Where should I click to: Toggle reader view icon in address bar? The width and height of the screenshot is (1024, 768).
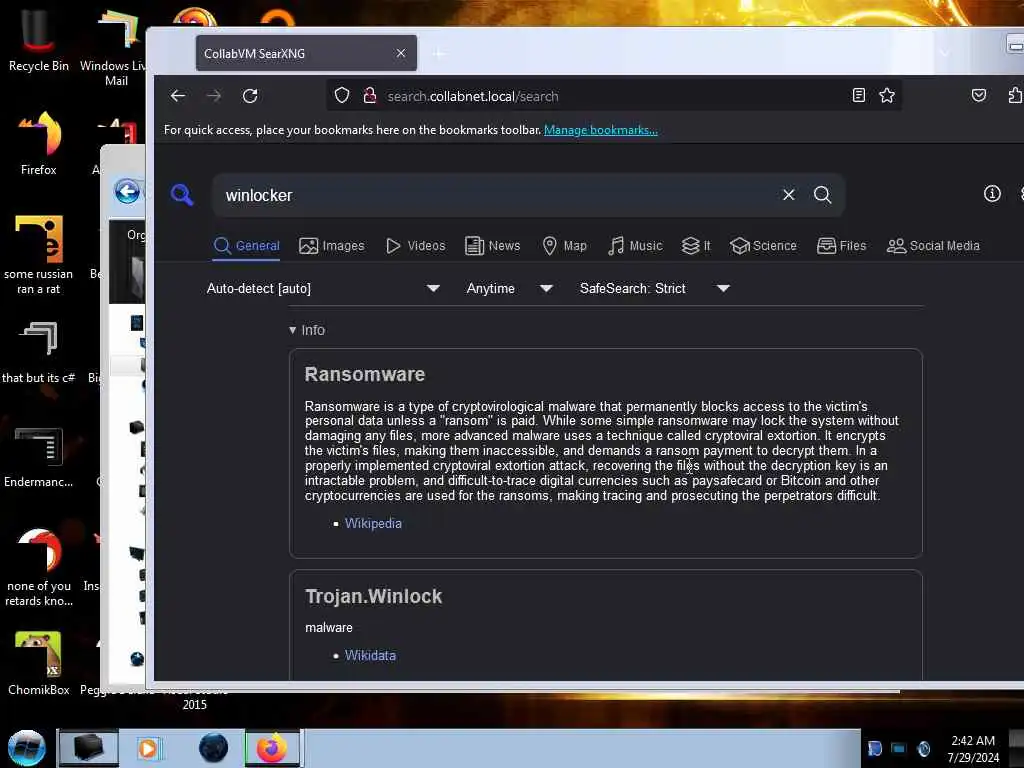[x=859, y=95]
